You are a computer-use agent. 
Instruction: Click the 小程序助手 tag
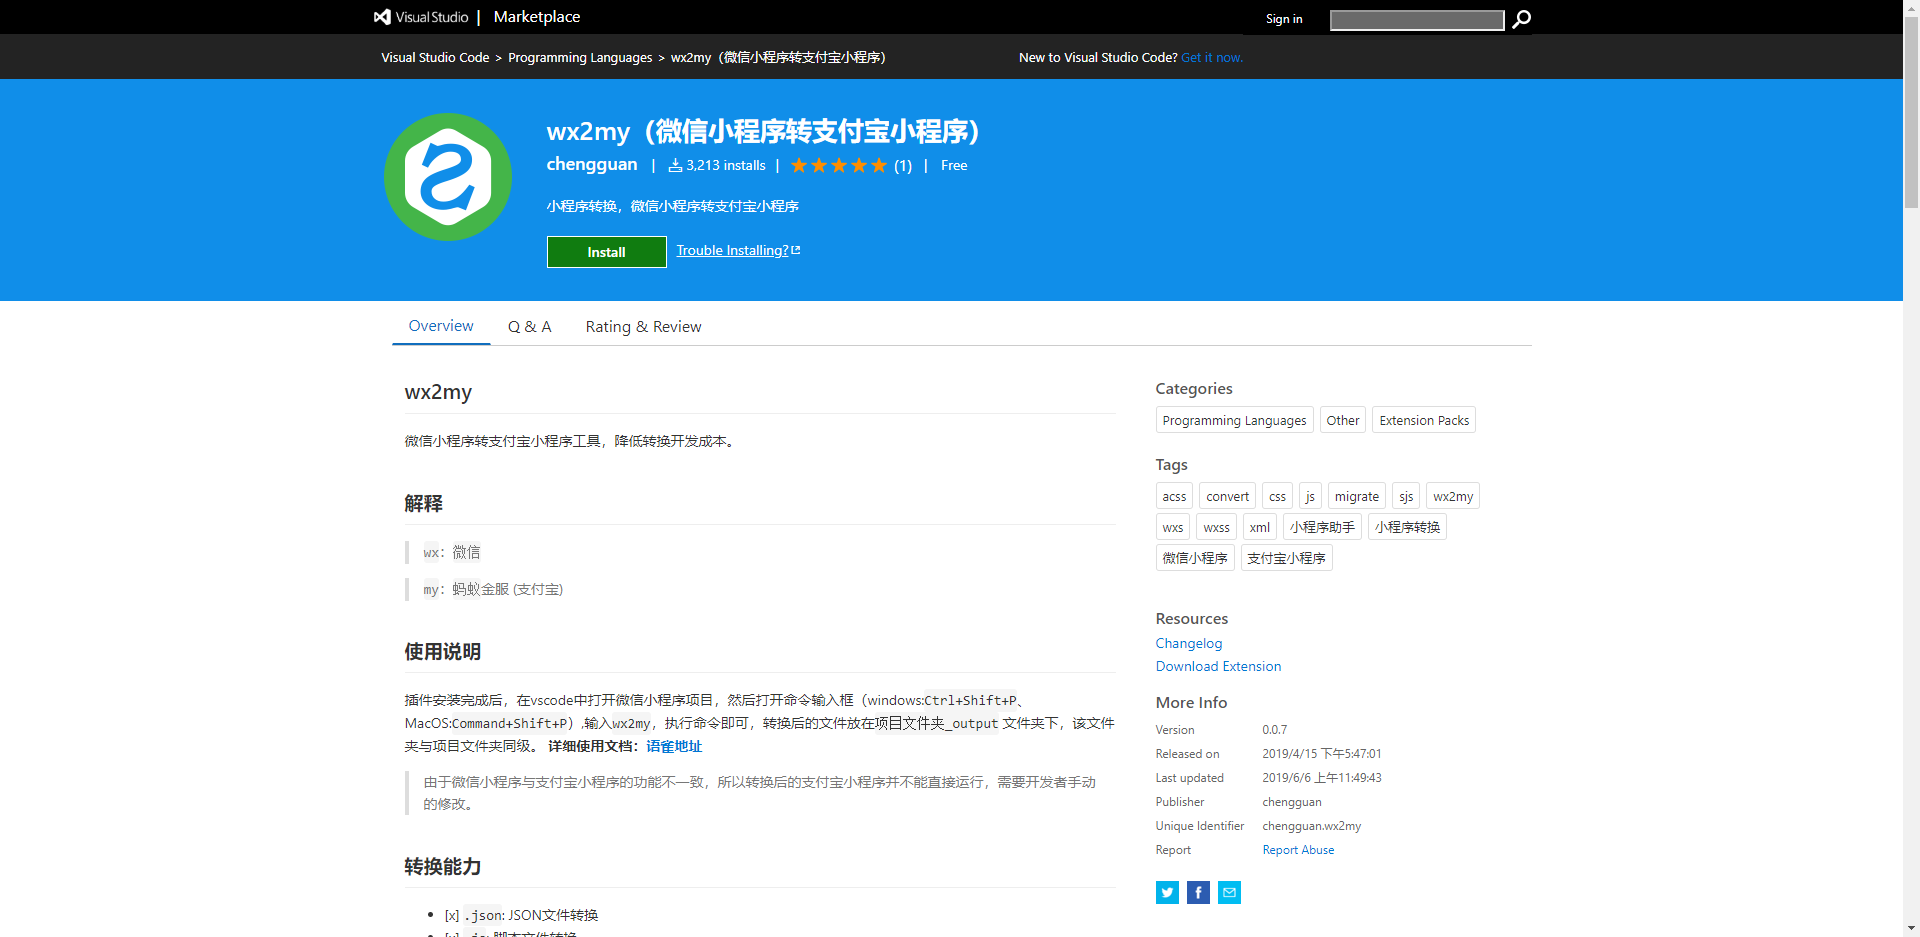[1322, 527]
